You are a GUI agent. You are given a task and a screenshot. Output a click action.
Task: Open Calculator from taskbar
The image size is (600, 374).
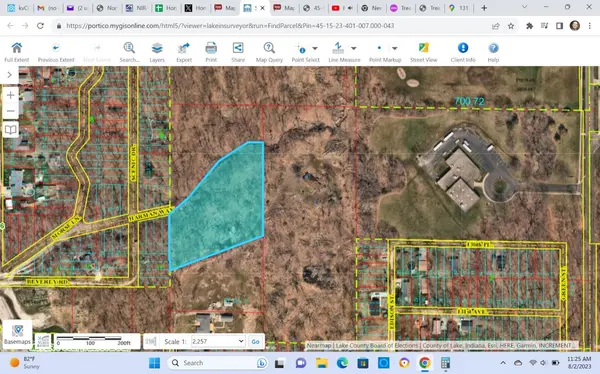445,363
